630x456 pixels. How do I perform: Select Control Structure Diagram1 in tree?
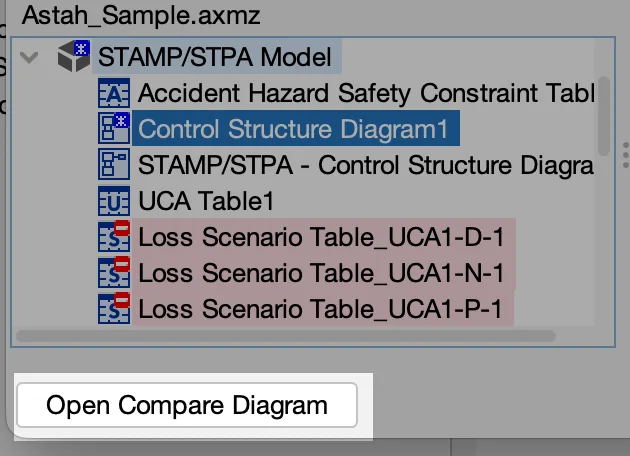pos(293,129)
